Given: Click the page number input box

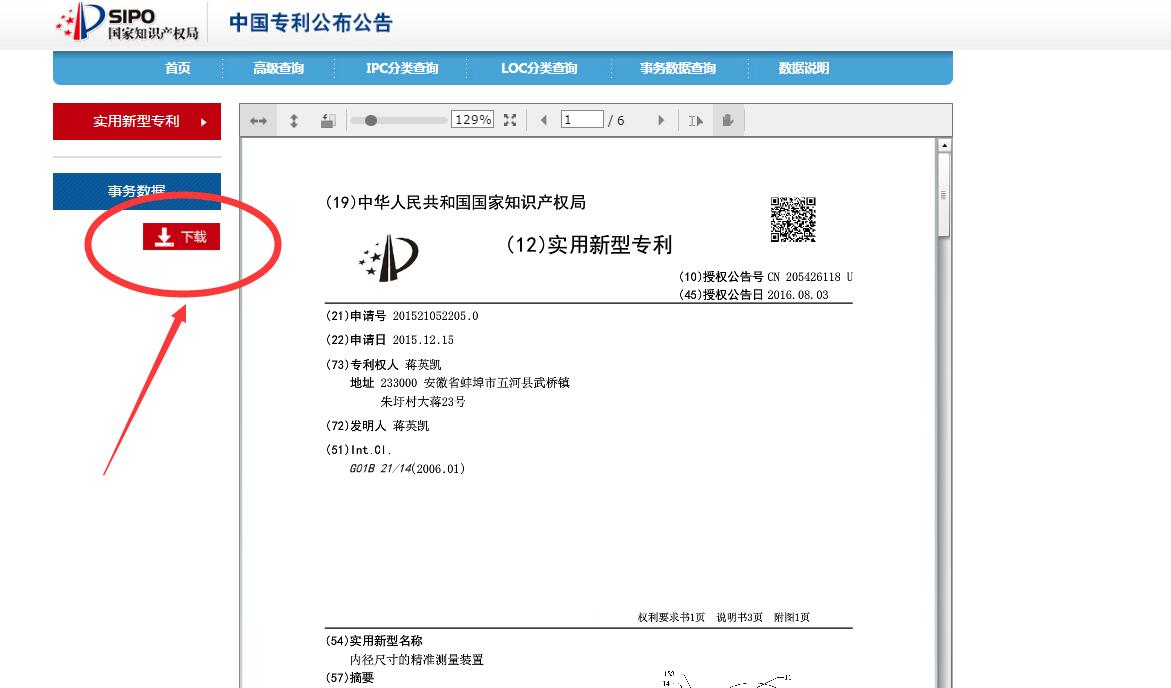Looking at the screenshot, I should 582,120.
